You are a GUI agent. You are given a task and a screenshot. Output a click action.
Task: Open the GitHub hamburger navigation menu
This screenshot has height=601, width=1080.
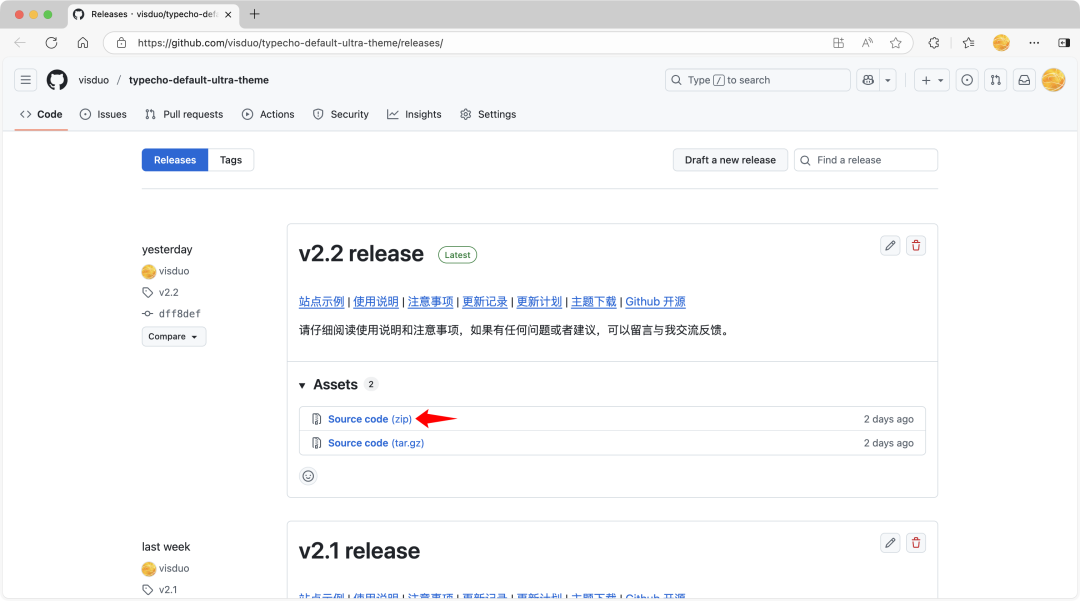tap(25, 80)
